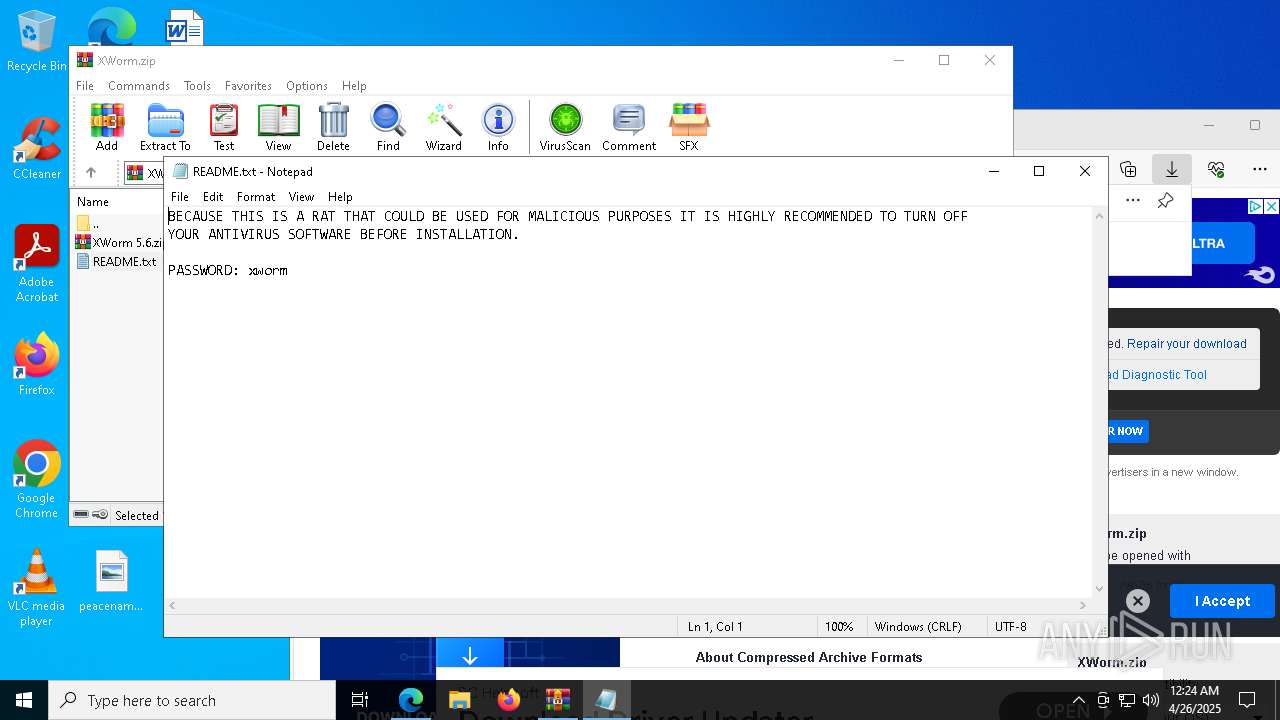Image resolution: width=1280 pixels, height=720 pixels.
Task: Switch to Edge from the taskbar
Action: click(x=411, y=700)
